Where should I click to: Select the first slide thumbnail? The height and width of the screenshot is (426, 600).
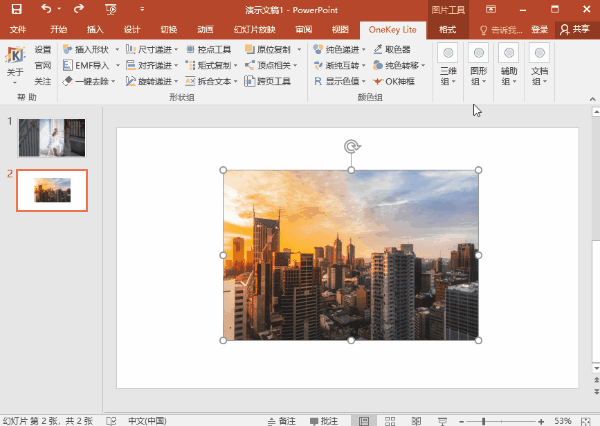pyautogui.click(x=51, y=138)
